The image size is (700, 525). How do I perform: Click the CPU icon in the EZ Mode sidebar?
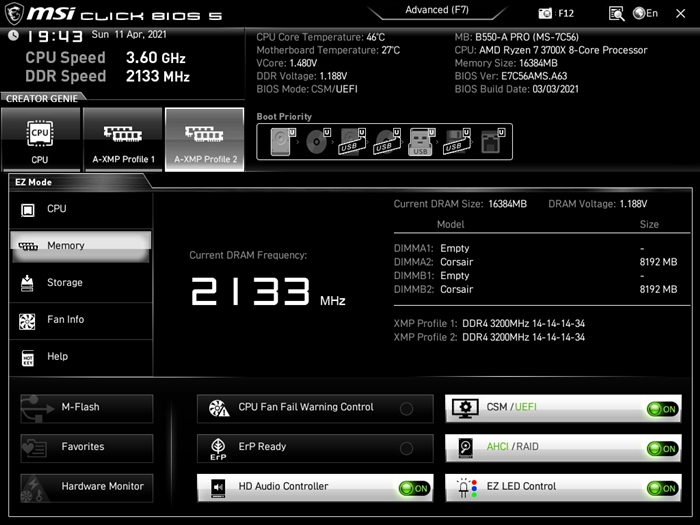click(28, 209)
